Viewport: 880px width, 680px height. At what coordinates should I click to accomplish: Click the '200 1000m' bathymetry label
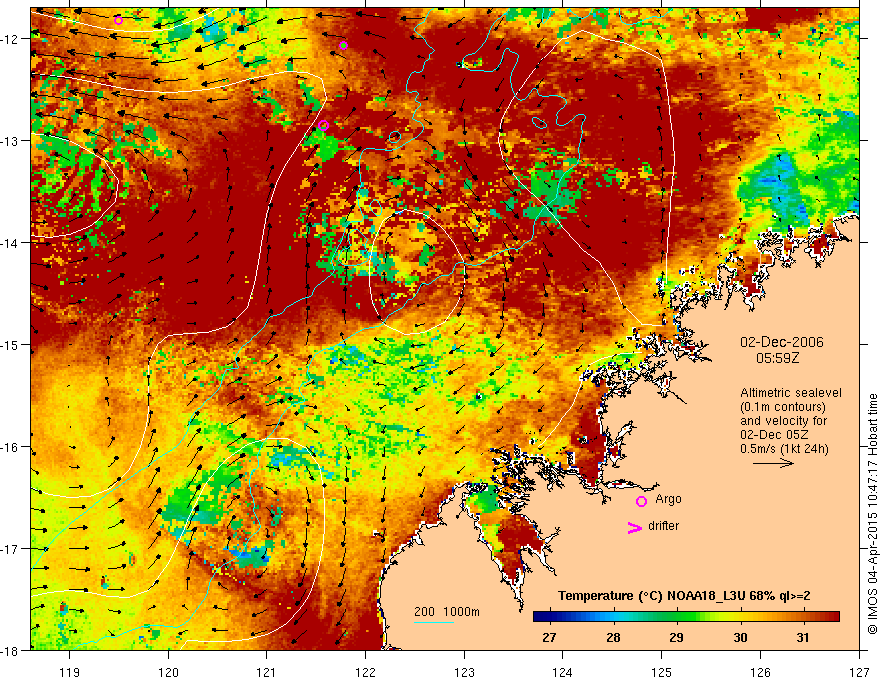pyautogui.click(x=447, y=612)
